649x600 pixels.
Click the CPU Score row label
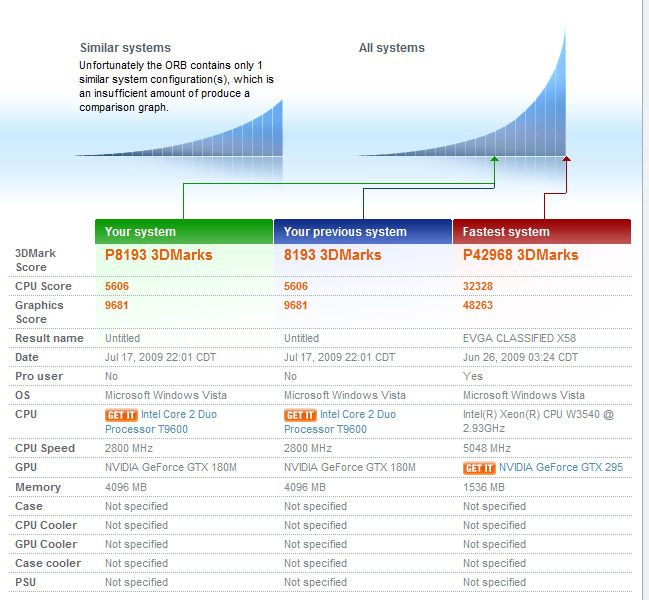tap(43, 286)
